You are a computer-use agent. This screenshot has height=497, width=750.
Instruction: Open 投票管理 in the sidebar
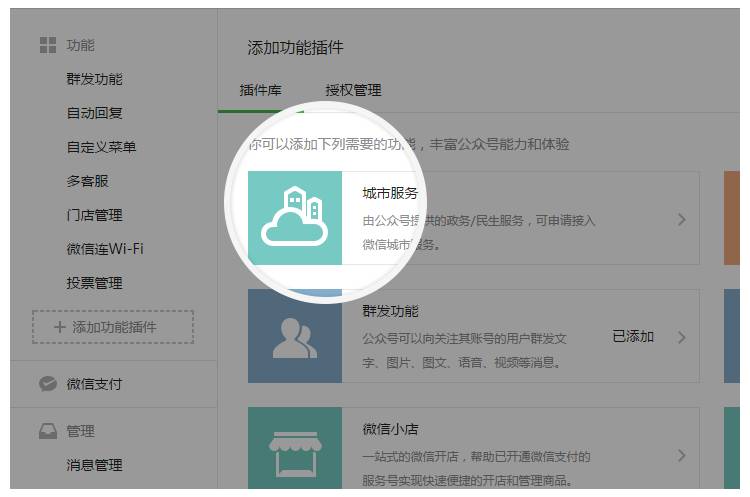[95, 283]
